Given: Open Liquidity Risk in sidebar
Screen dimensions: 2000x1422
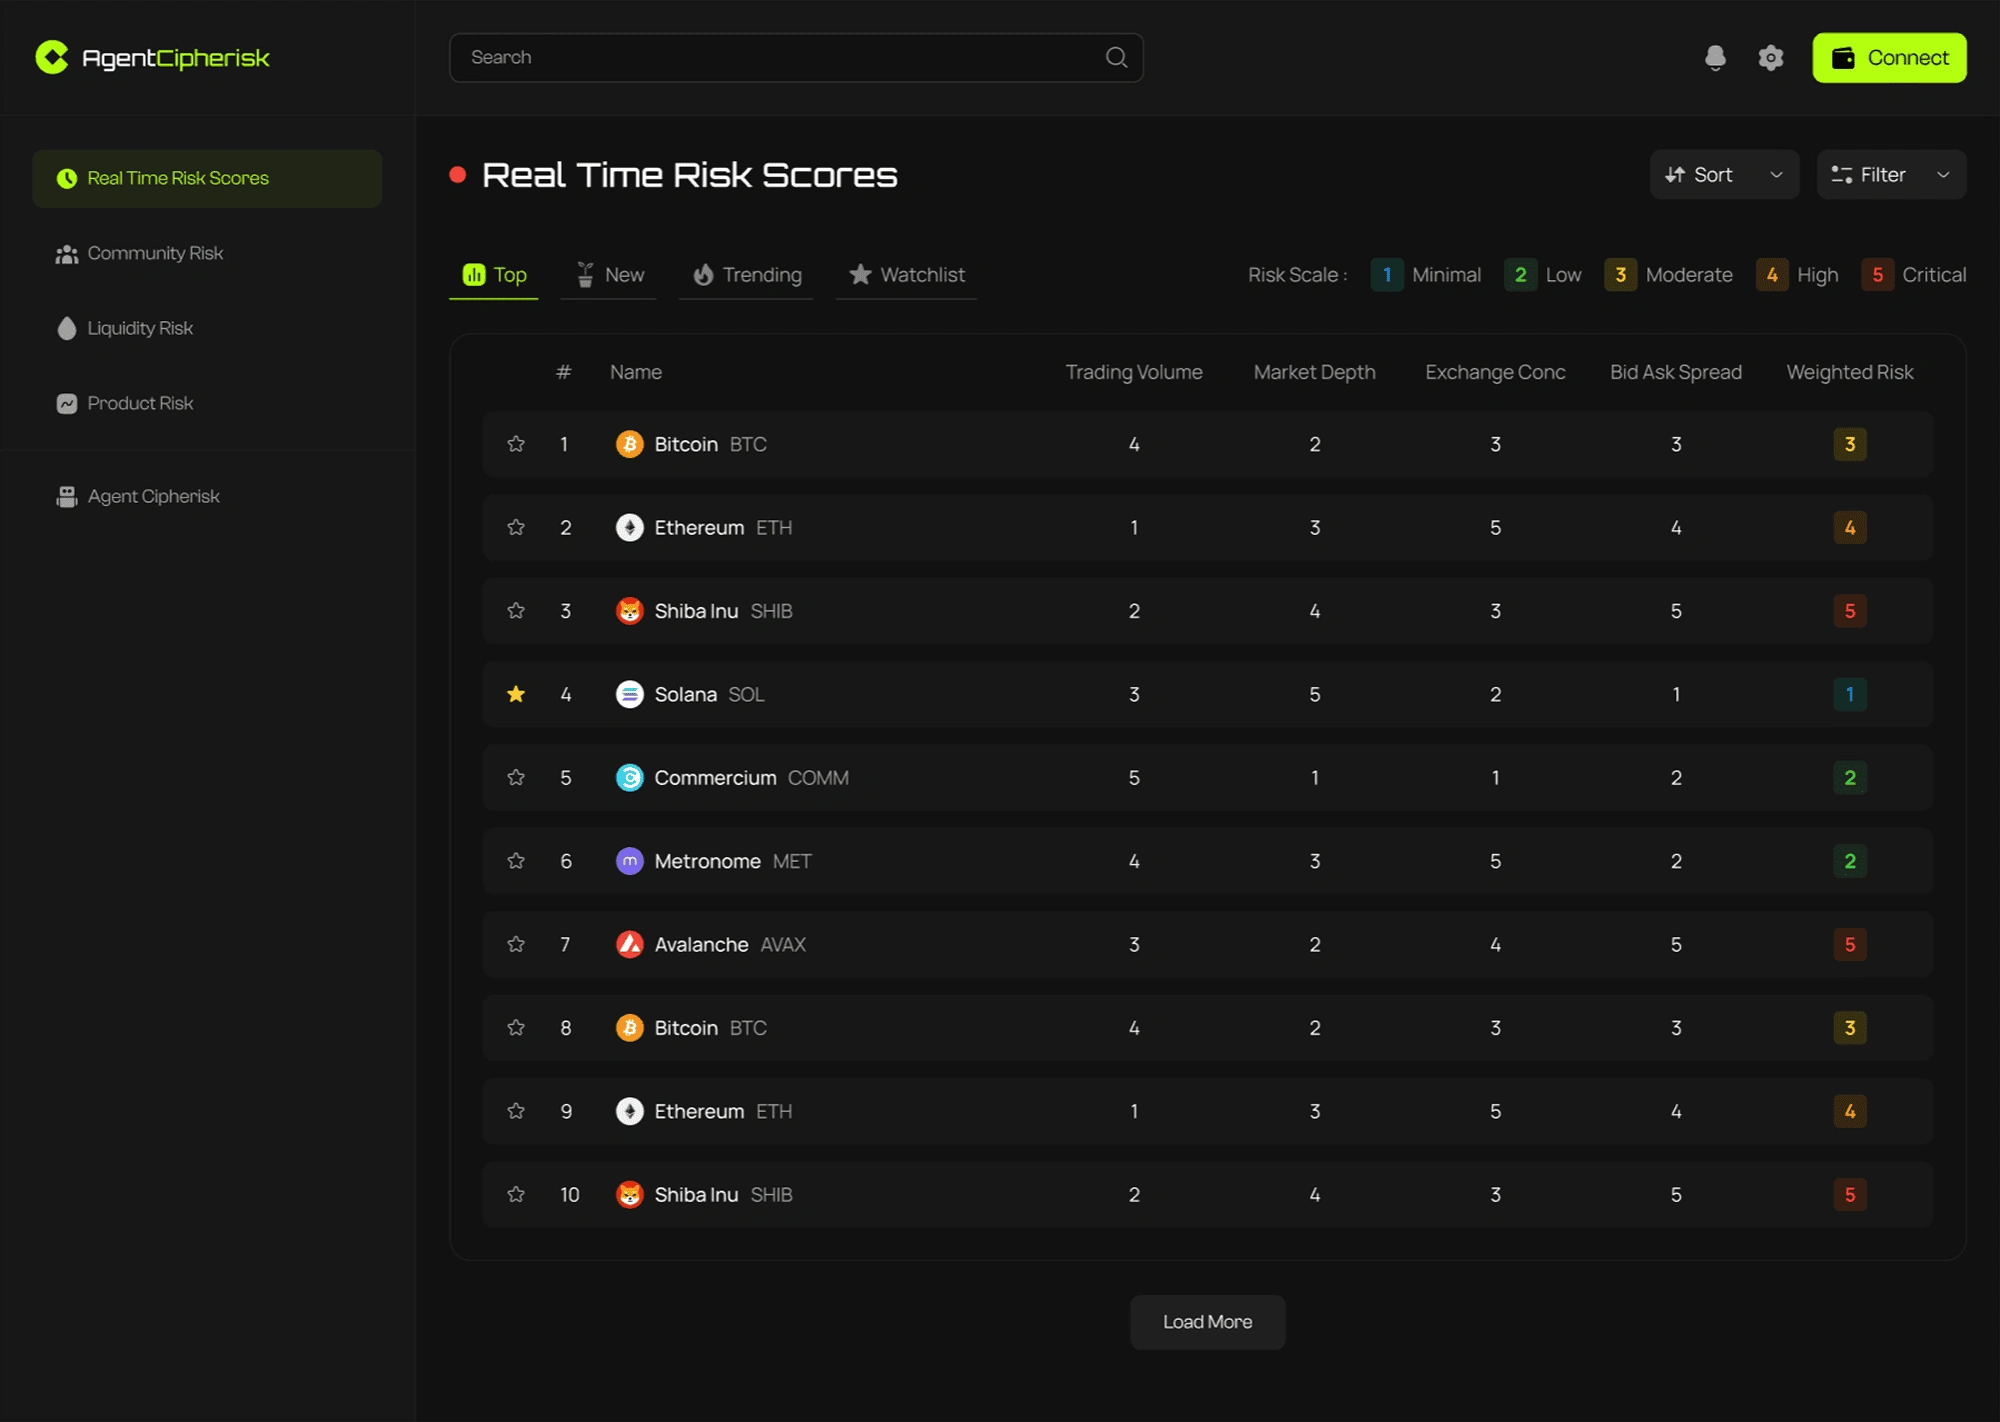Looking at the screenshot, I should 140,328.
